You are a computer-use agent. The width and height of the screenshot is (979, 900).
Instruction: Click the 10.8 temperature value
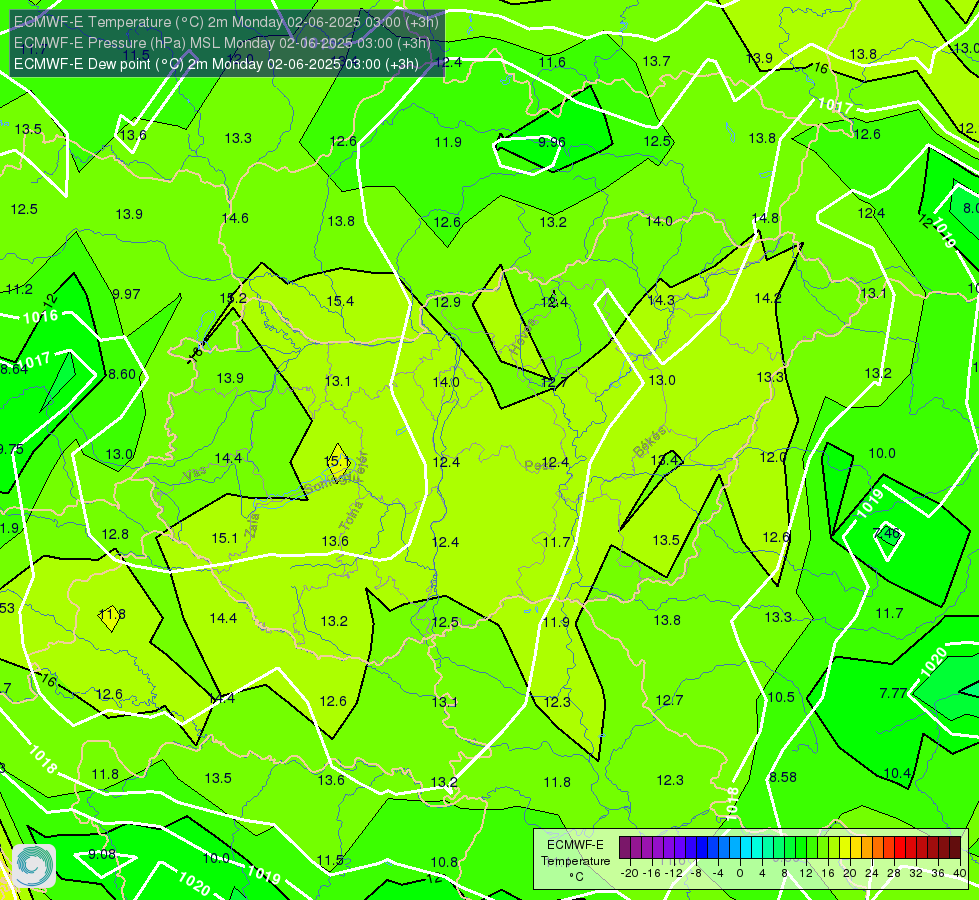pyautogui.click(x=444, y=863)
